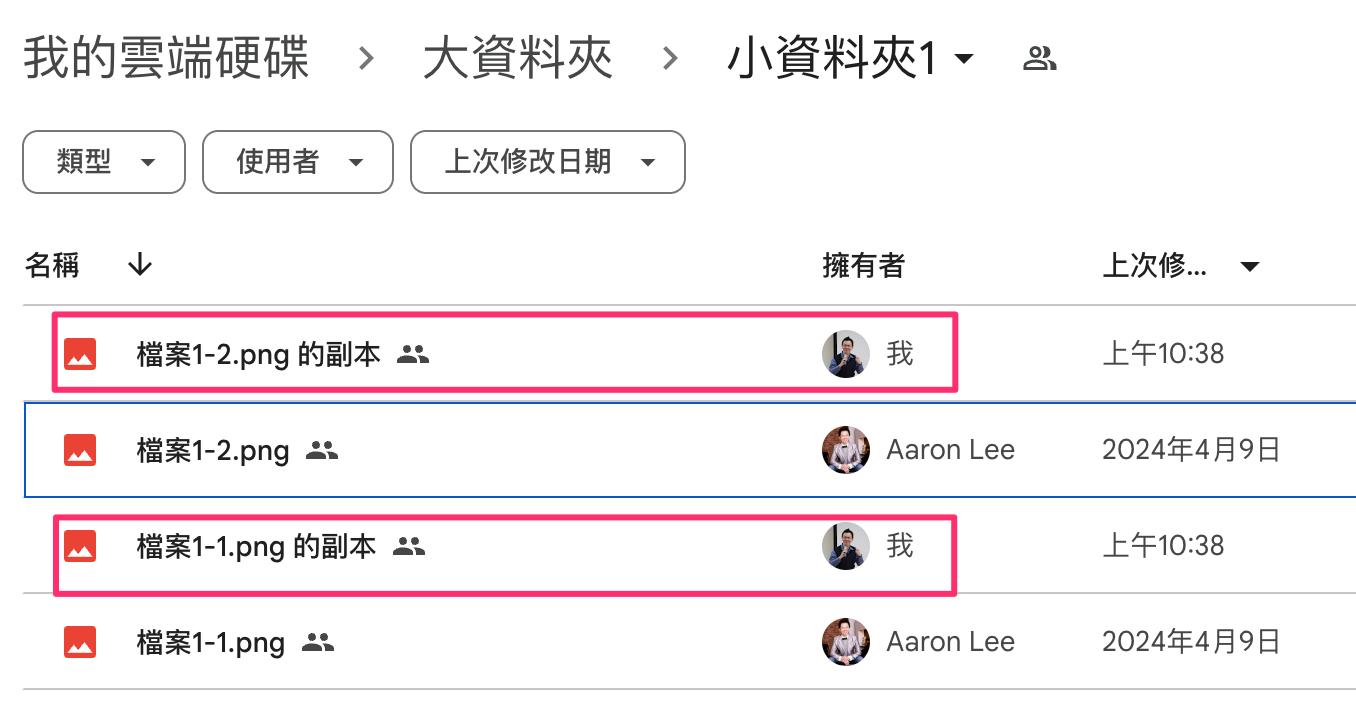Go to 我的雲端硬碟 in the breadcrumb

tap(166, 59)
